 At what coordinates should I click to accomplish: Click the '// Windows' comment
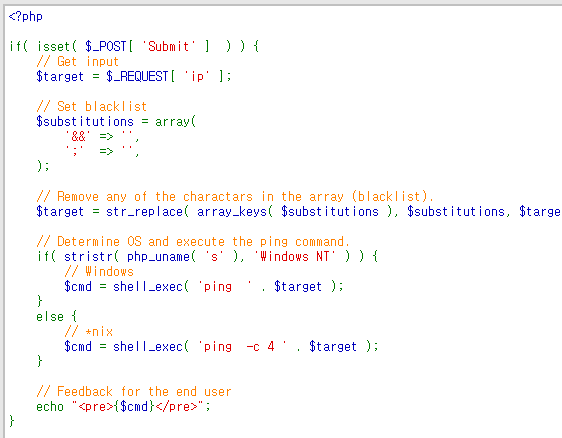click(x=99, y=271)
